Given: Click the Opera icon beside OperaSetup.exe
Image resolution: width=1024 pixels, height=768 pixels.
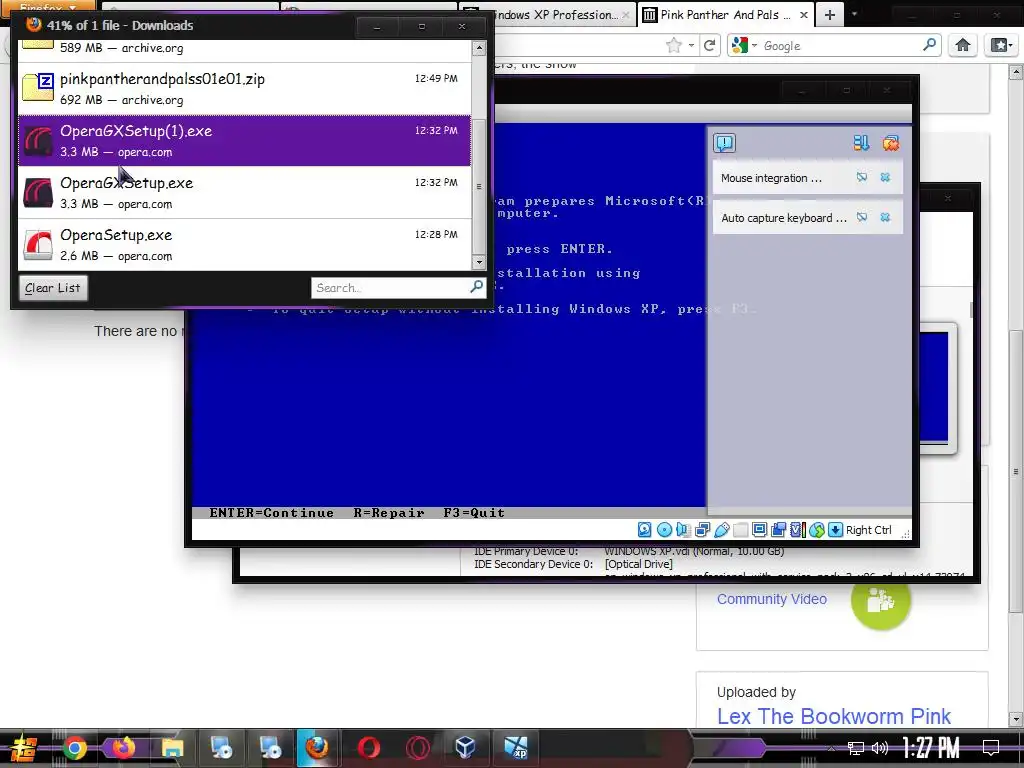Looking at the screenshot, I should (38, 245).
